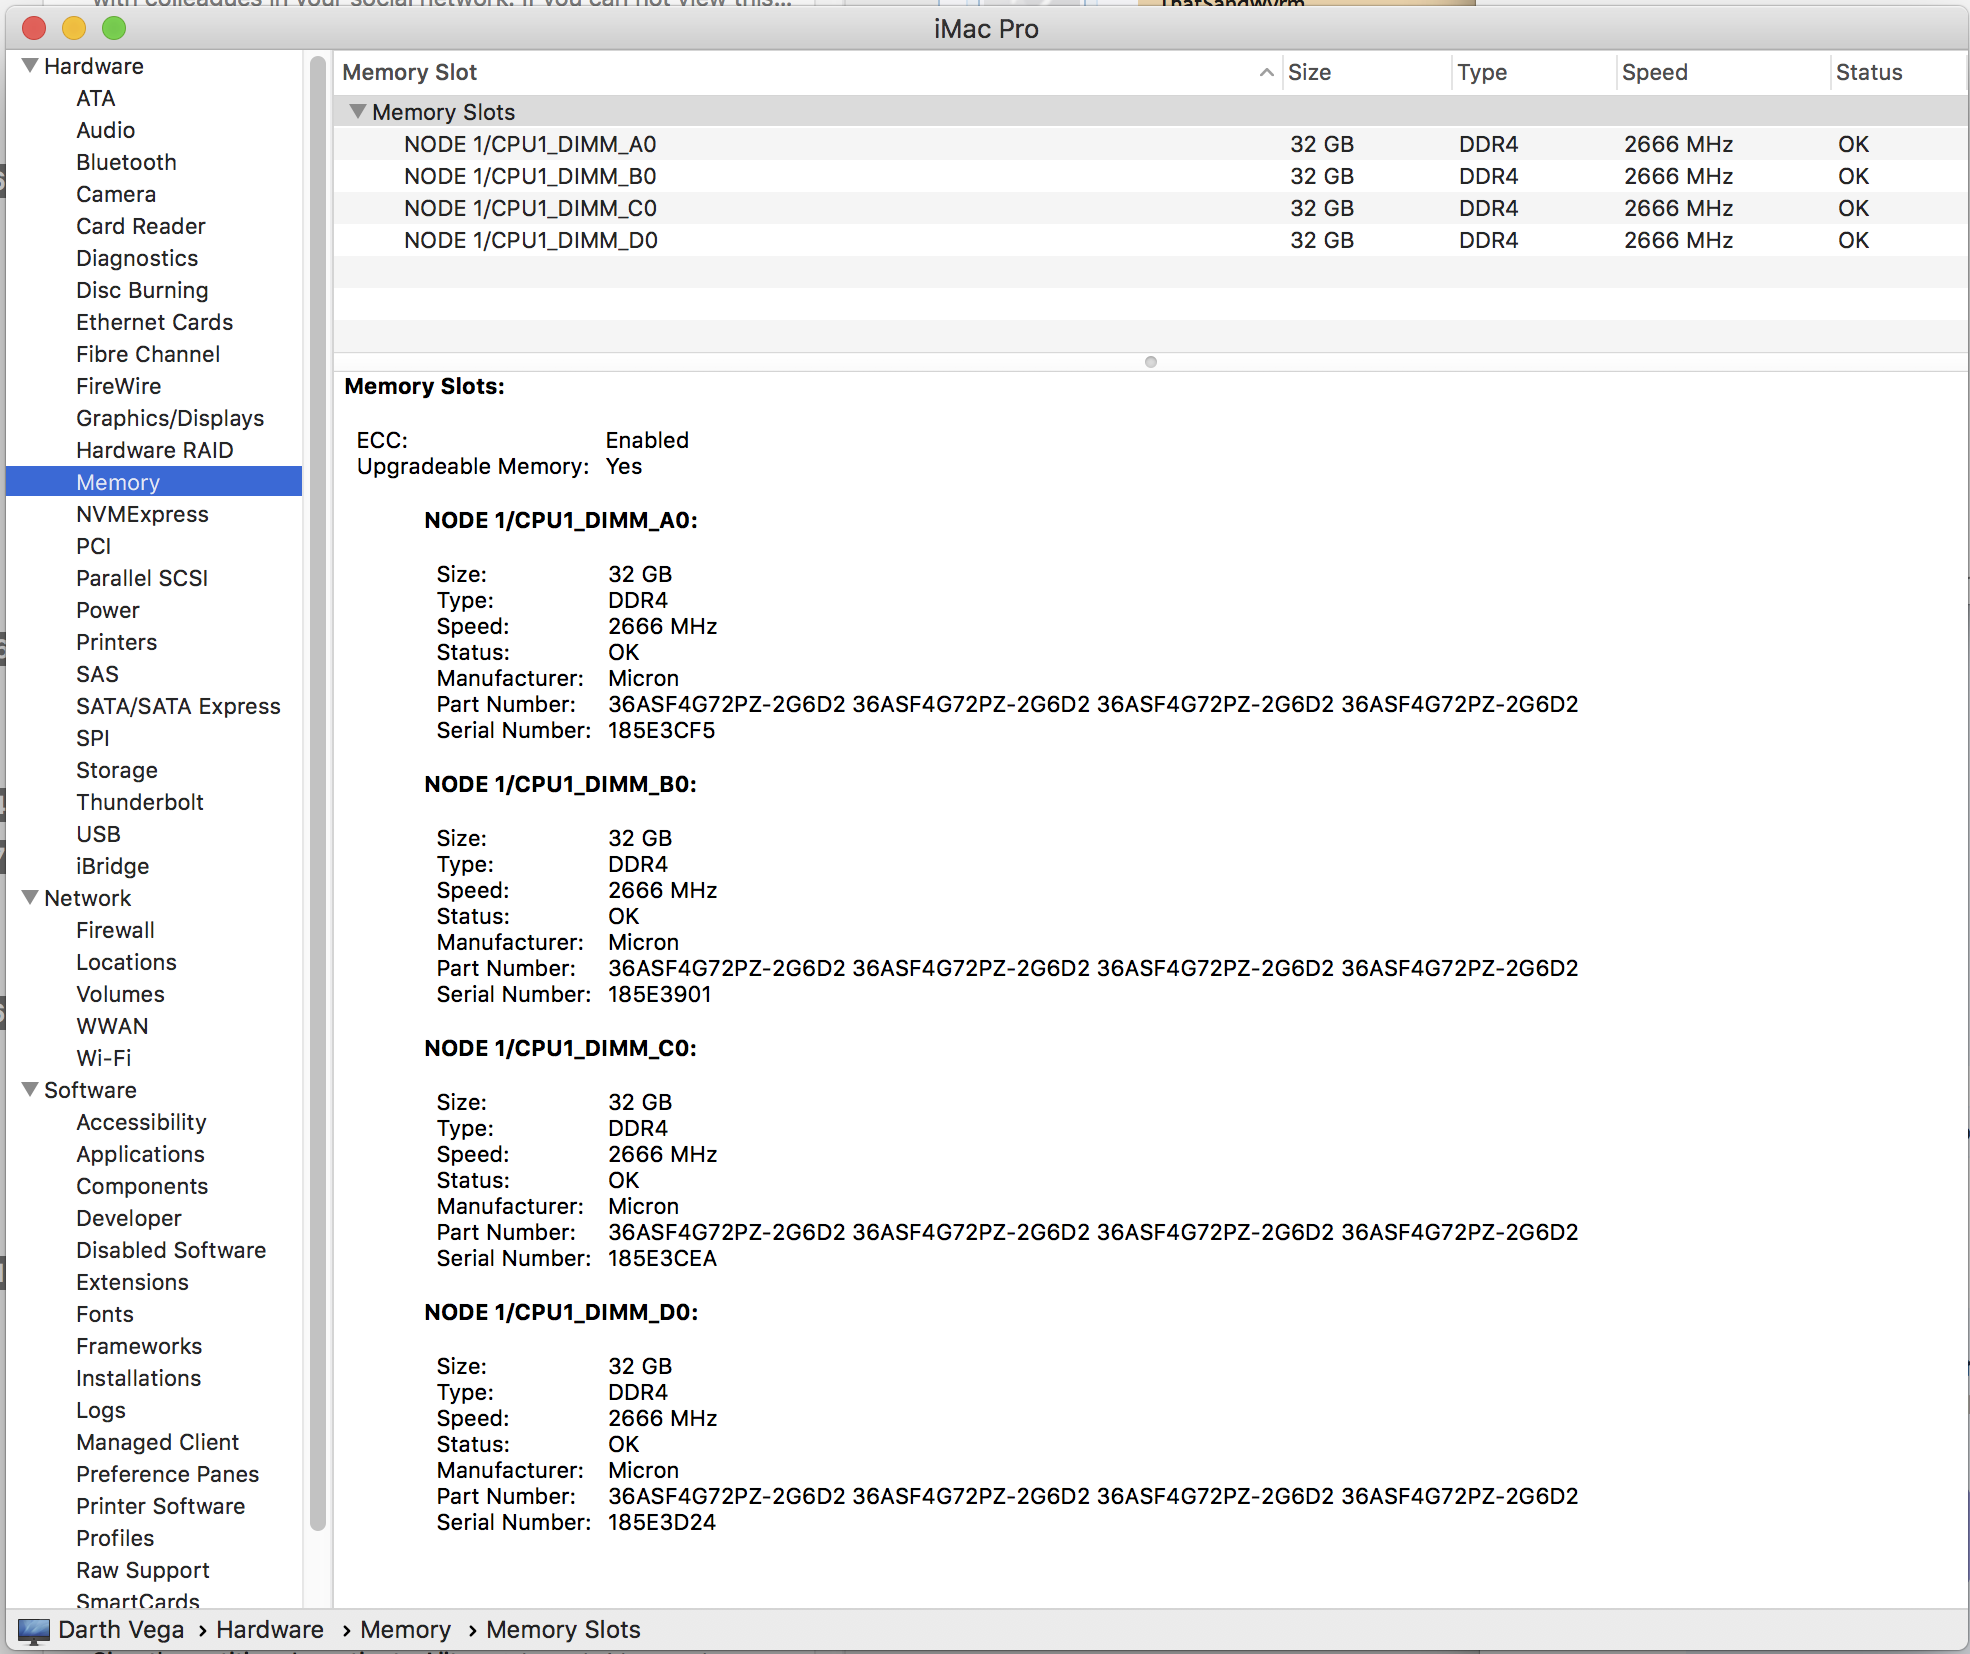Select the NODE 1/CPU1_DIMM_D0 table row

pos(530,240)
